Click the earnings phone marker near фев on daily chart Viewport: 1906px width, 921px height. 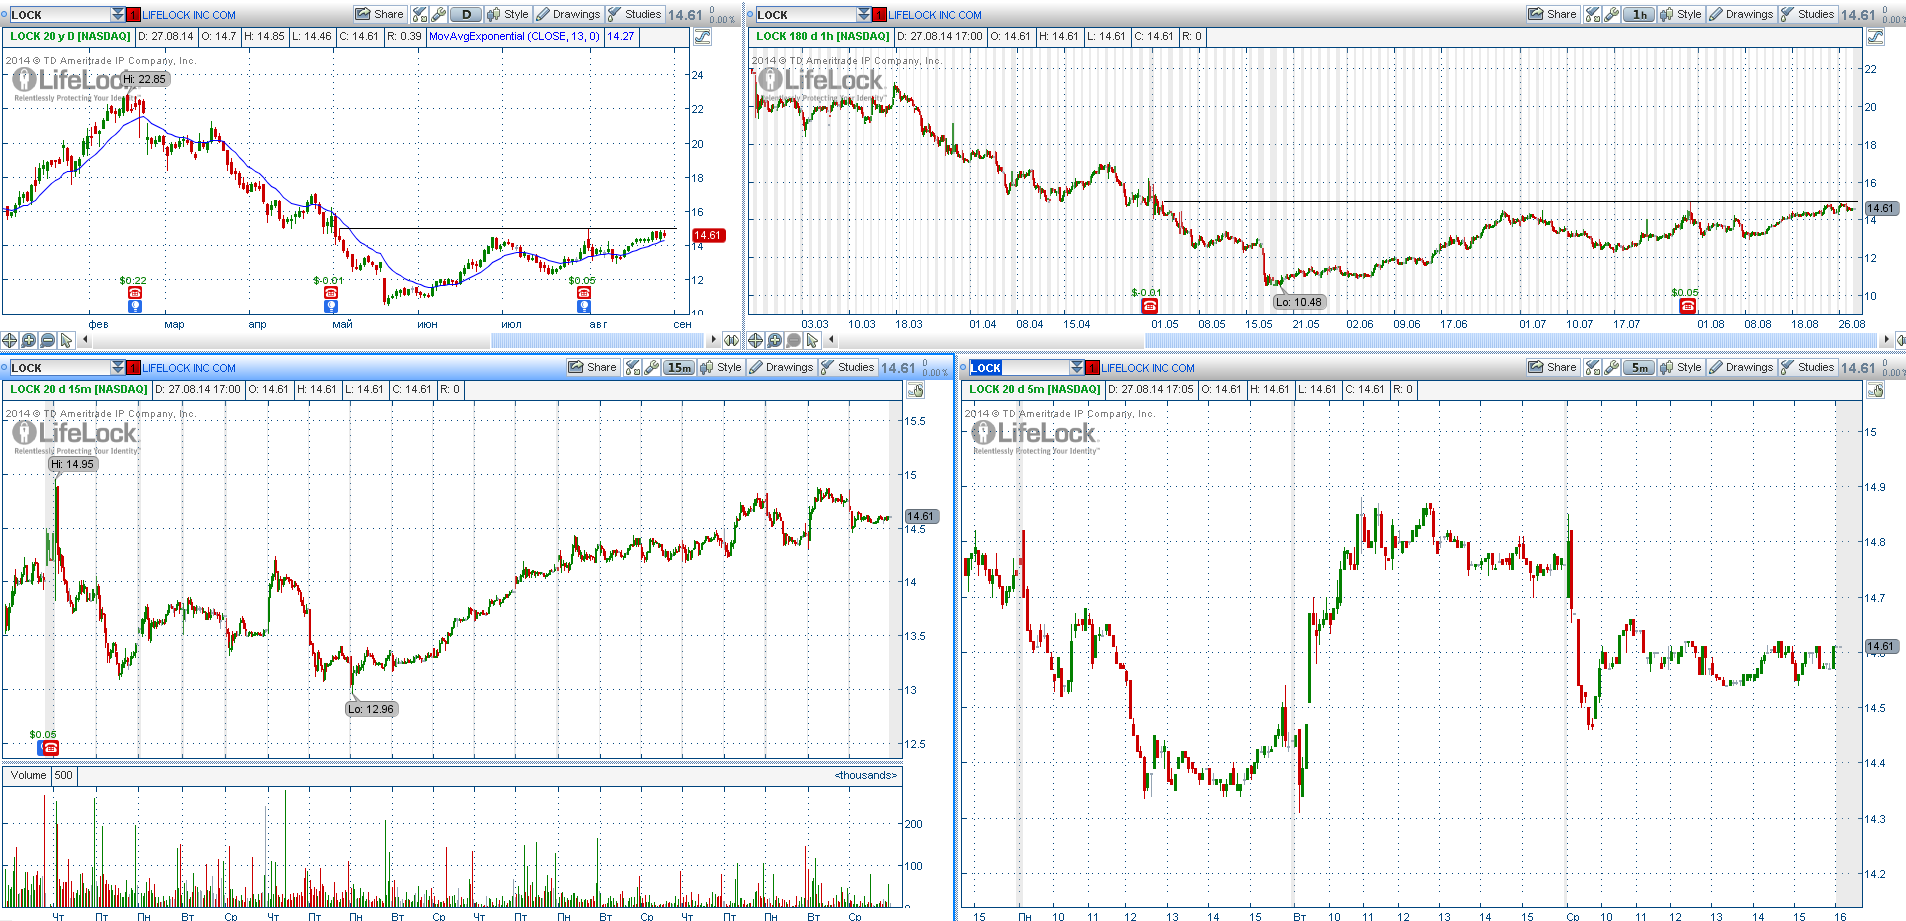134,293
